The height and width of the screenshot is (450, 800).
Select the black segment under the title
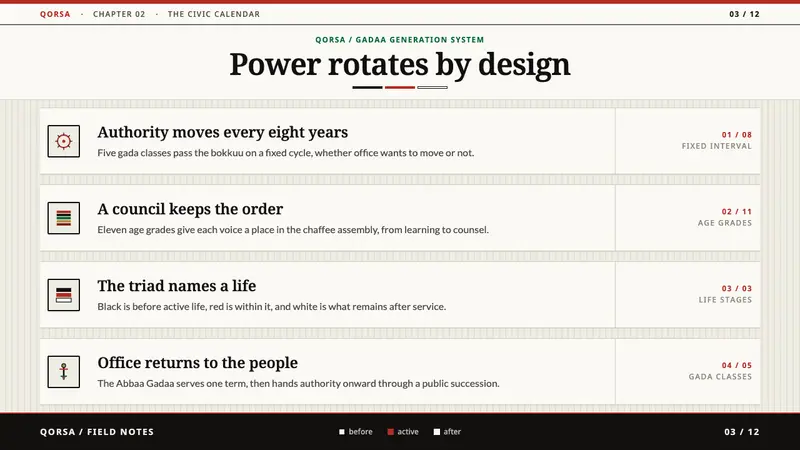[367, 88]
